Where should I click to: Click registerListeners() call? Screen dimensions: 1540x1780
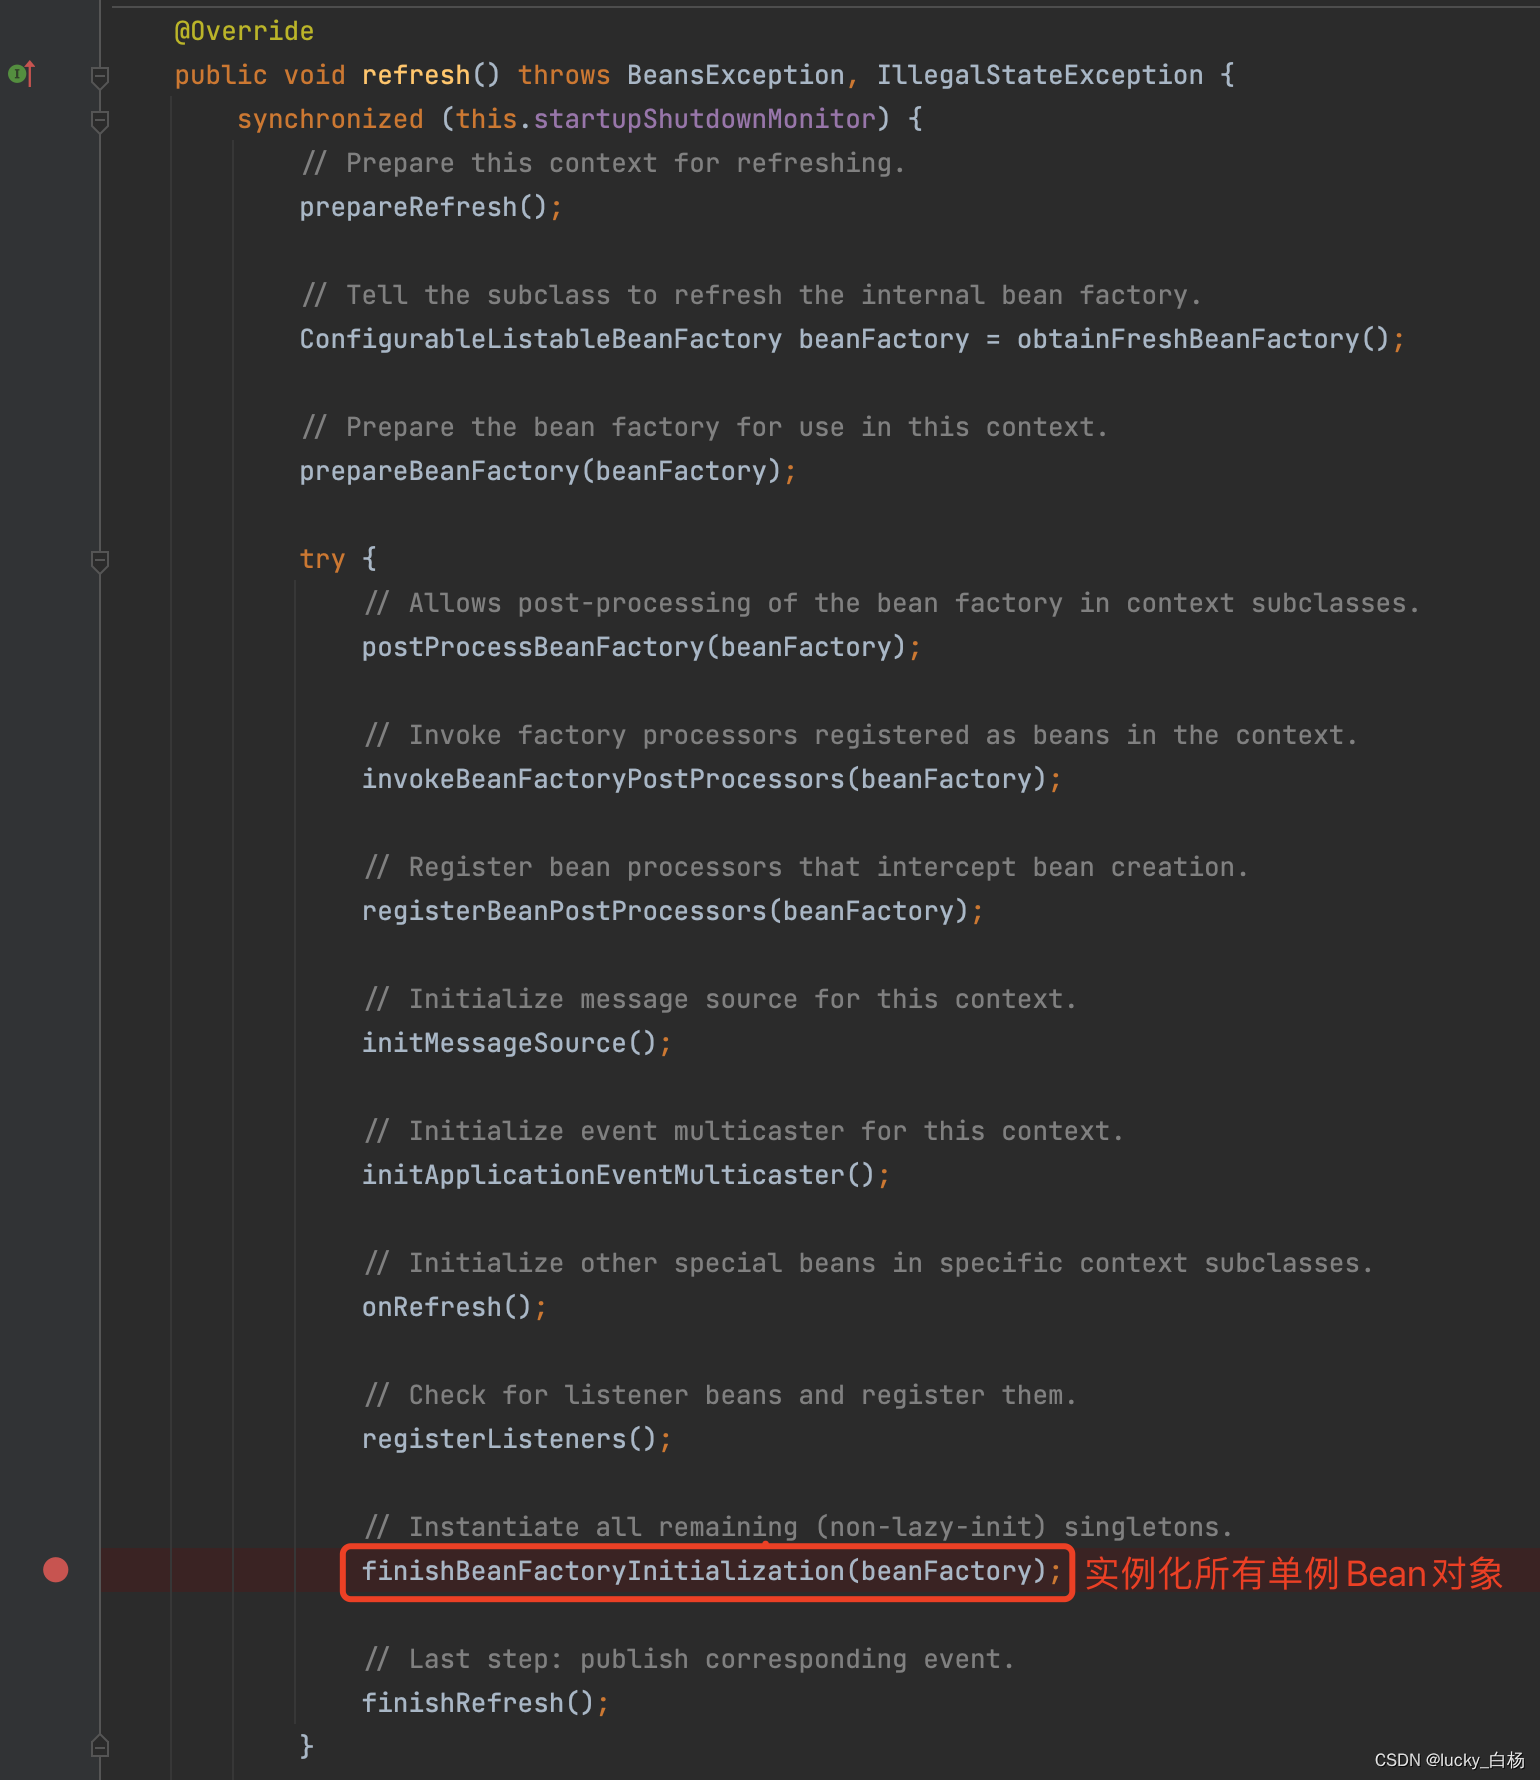tap(509, 1439)
